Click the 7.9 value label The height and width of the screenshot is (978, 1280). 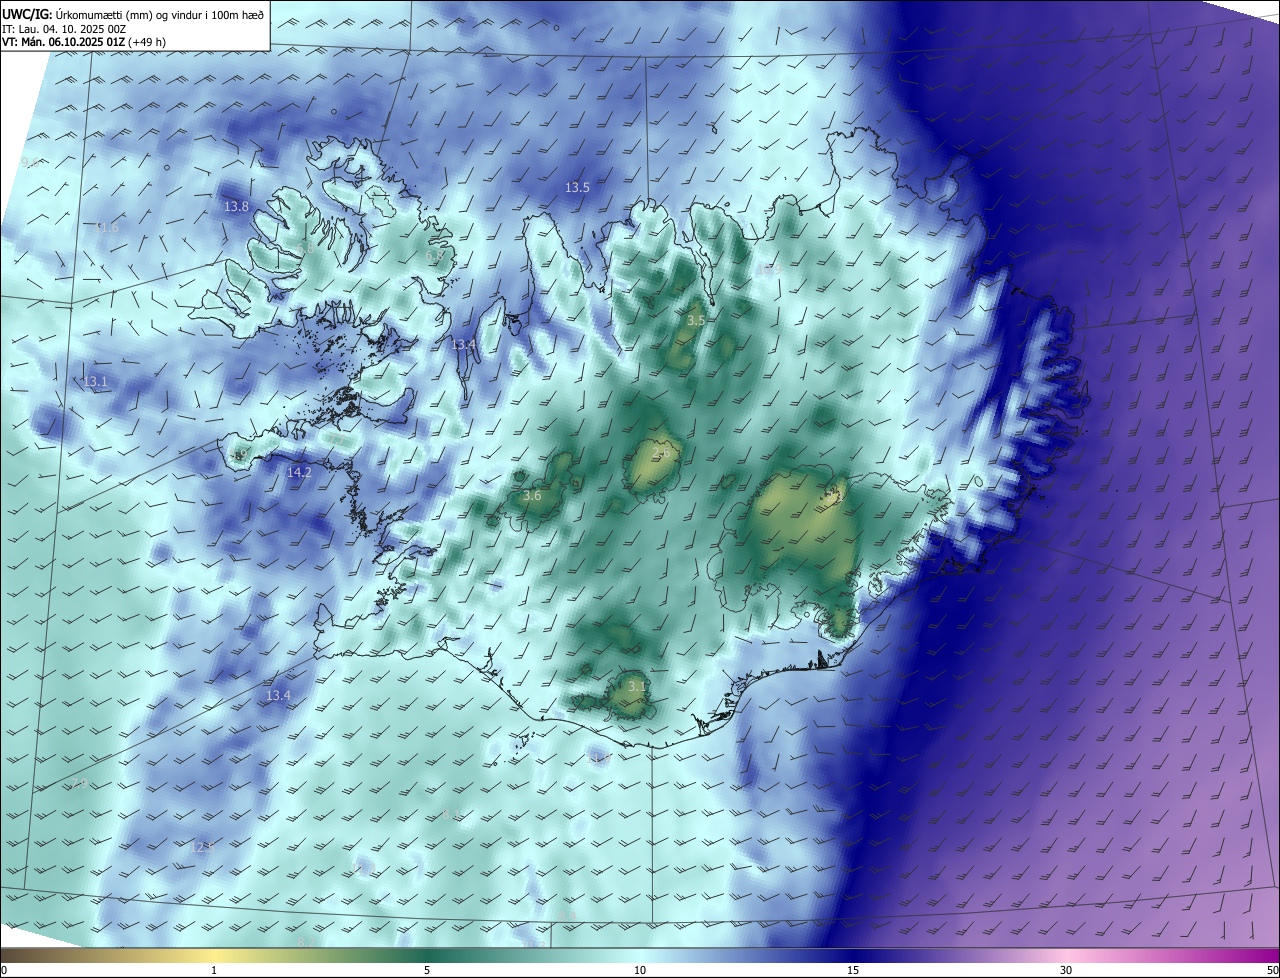click(80, 783)
